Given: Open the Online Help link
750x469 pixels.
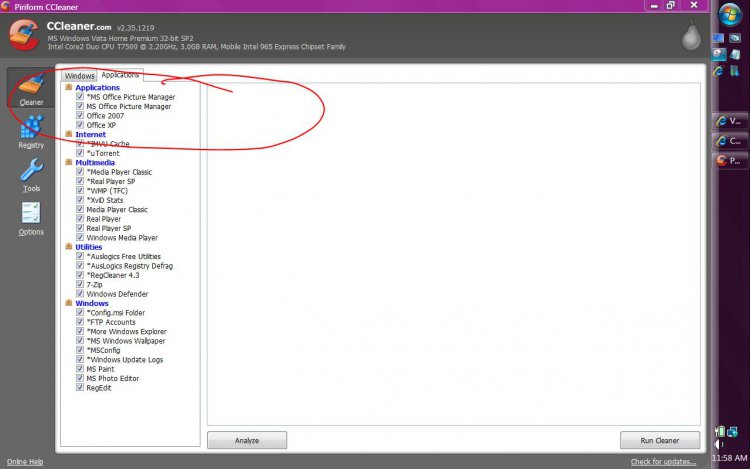Looking at the screenshot, I should tap(25, 461).
